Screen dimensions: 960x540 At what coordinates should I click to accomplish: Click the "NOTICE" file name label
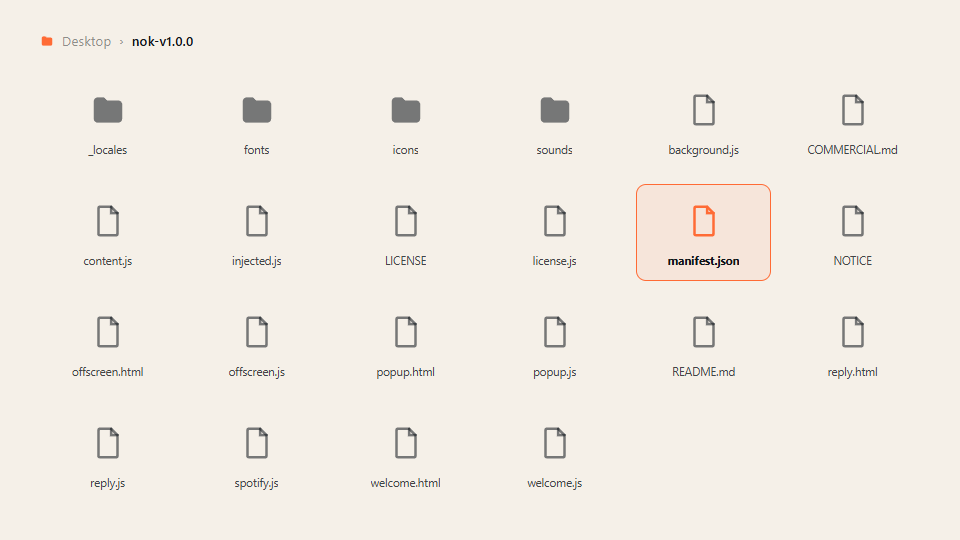[x=853, y=261]
